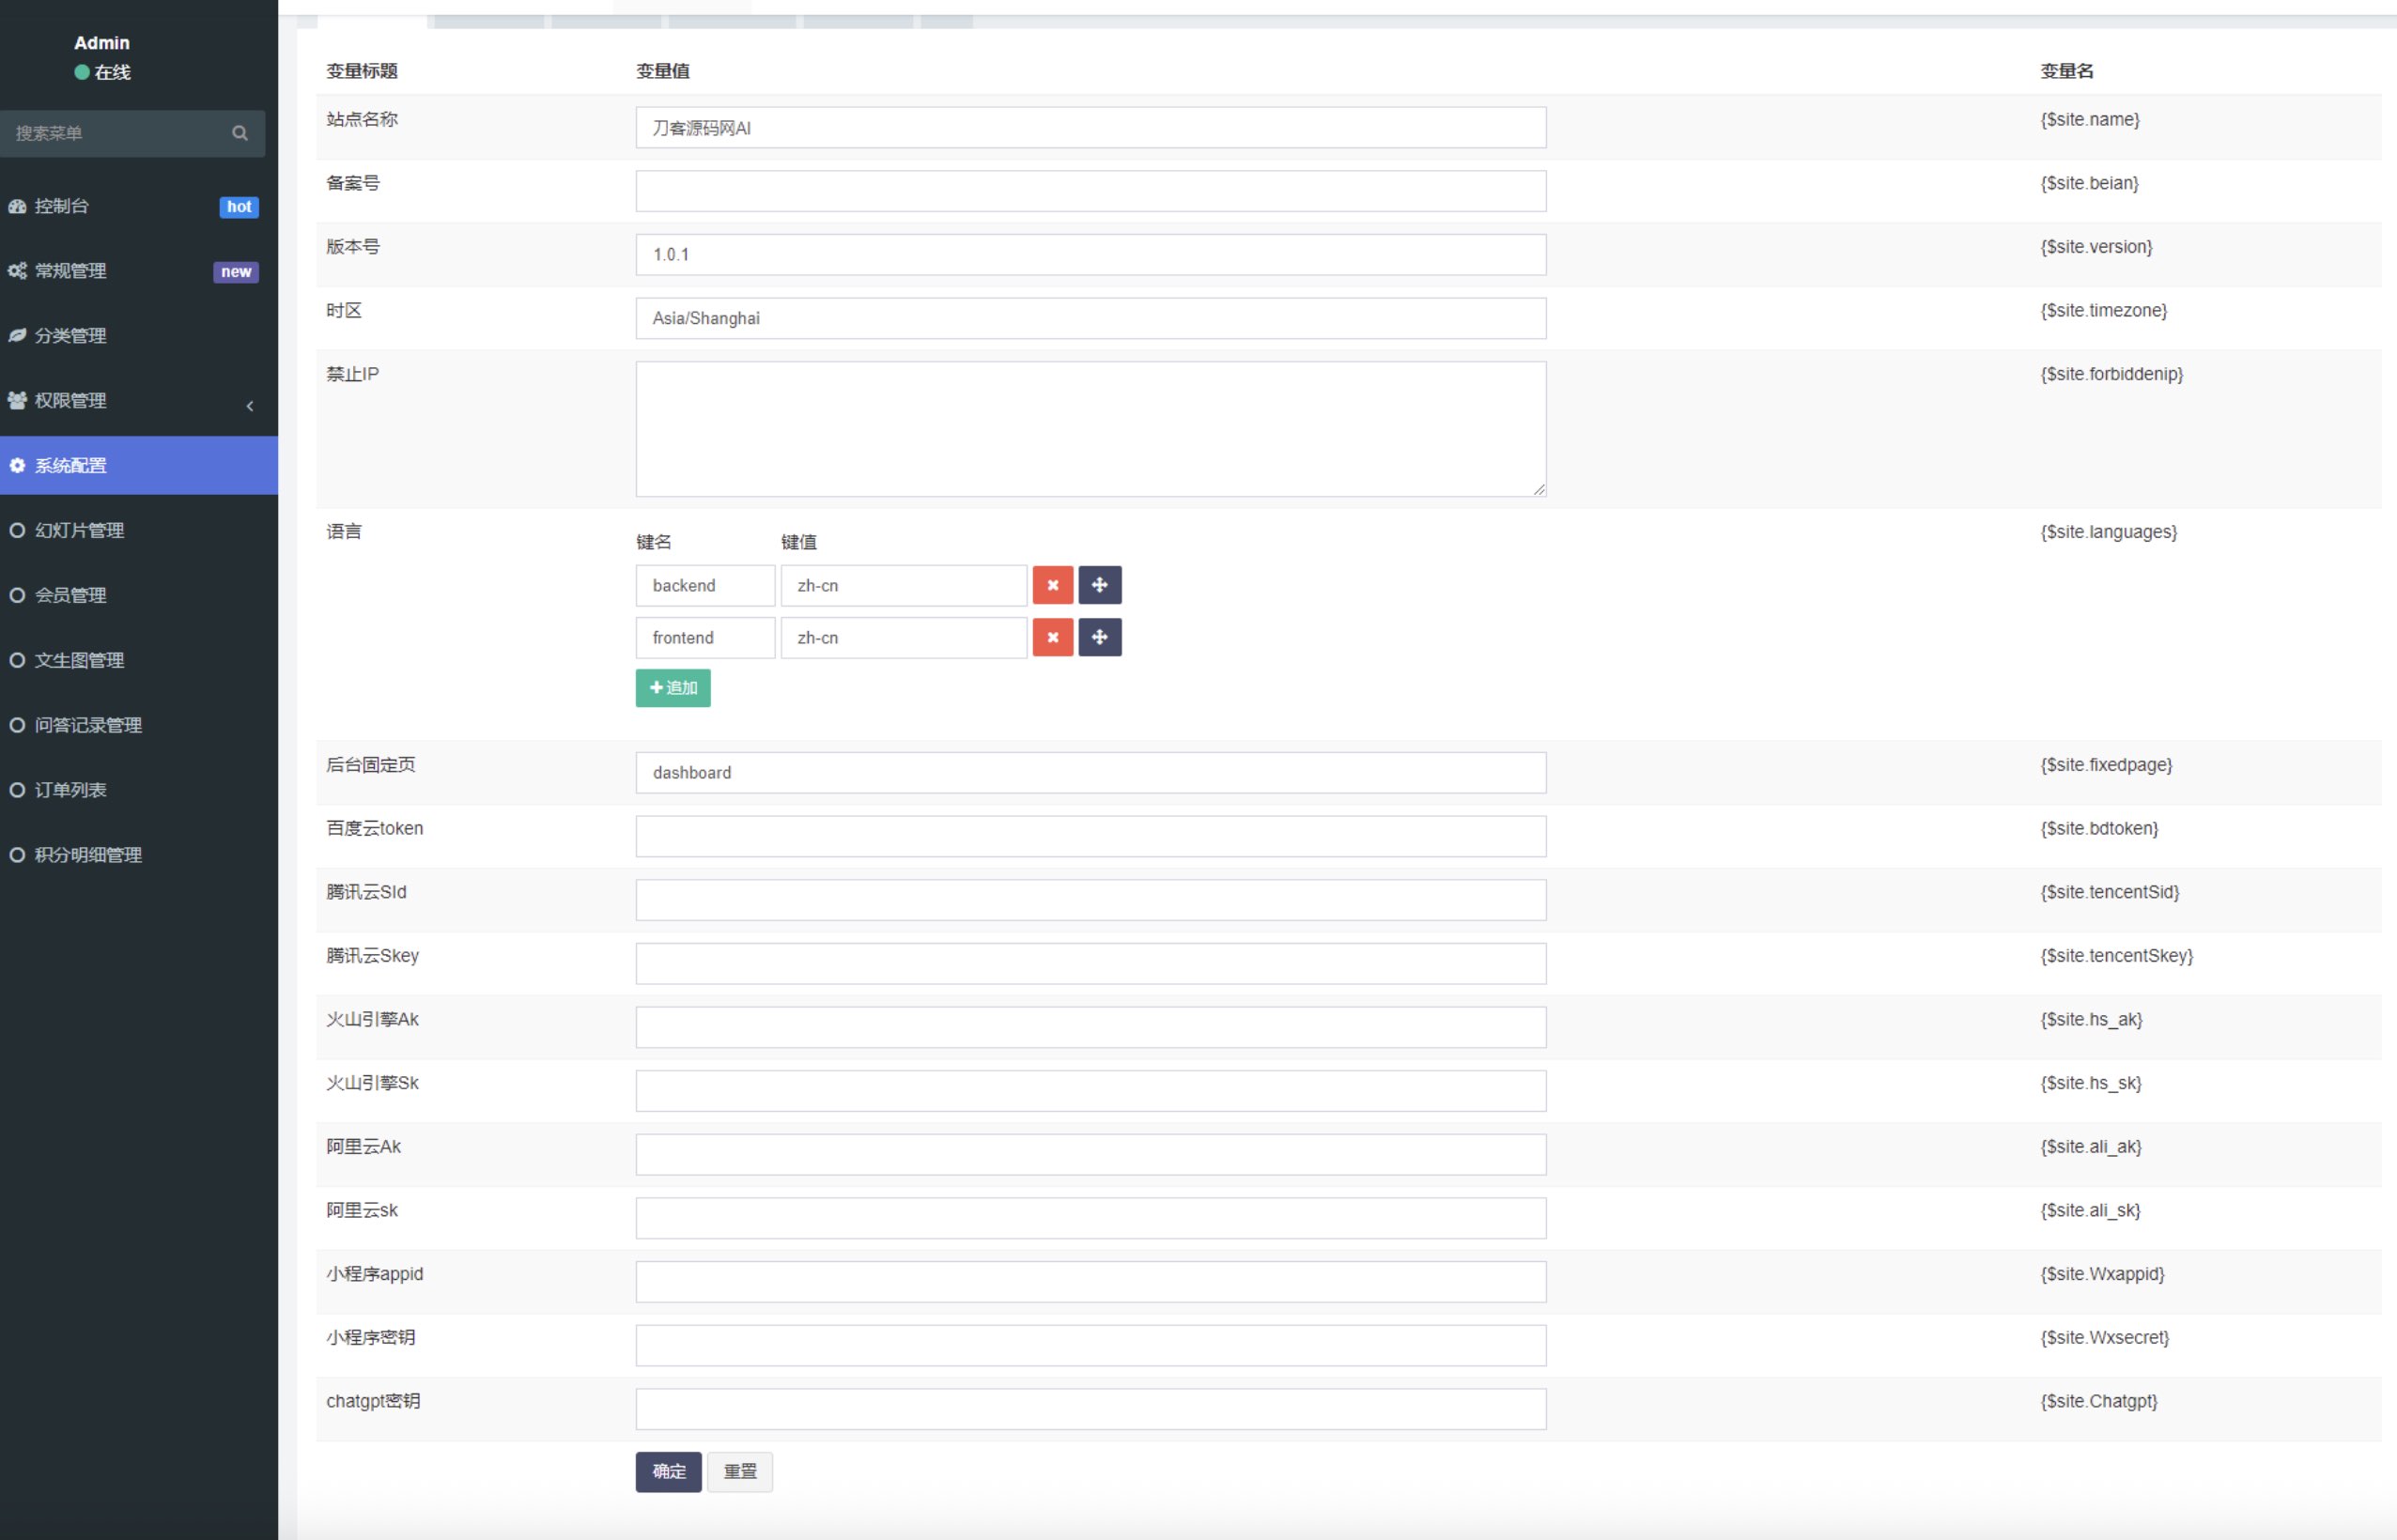Delete the backend language row
Image resolution: width=2397 pixels, height=1540 pixels.
pyautogui.click(x=1052, y=585)
